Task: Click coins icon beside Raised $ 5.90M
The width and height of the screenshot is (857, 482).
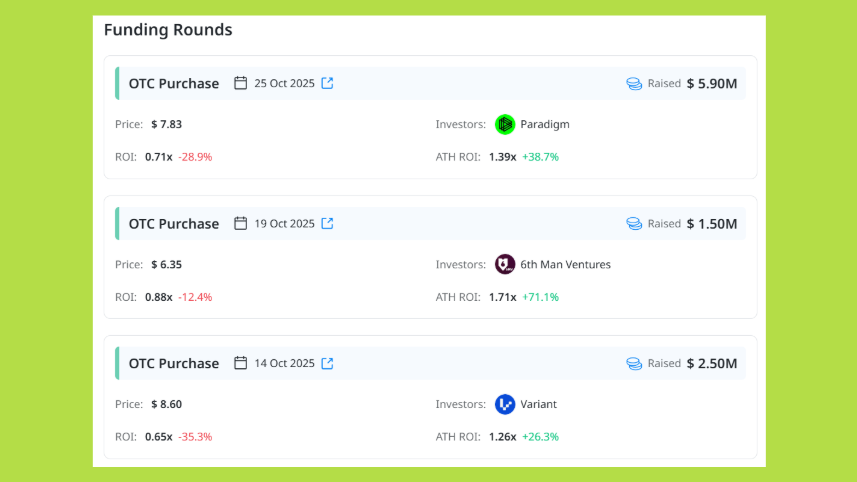Action: [x=634, y=84]
